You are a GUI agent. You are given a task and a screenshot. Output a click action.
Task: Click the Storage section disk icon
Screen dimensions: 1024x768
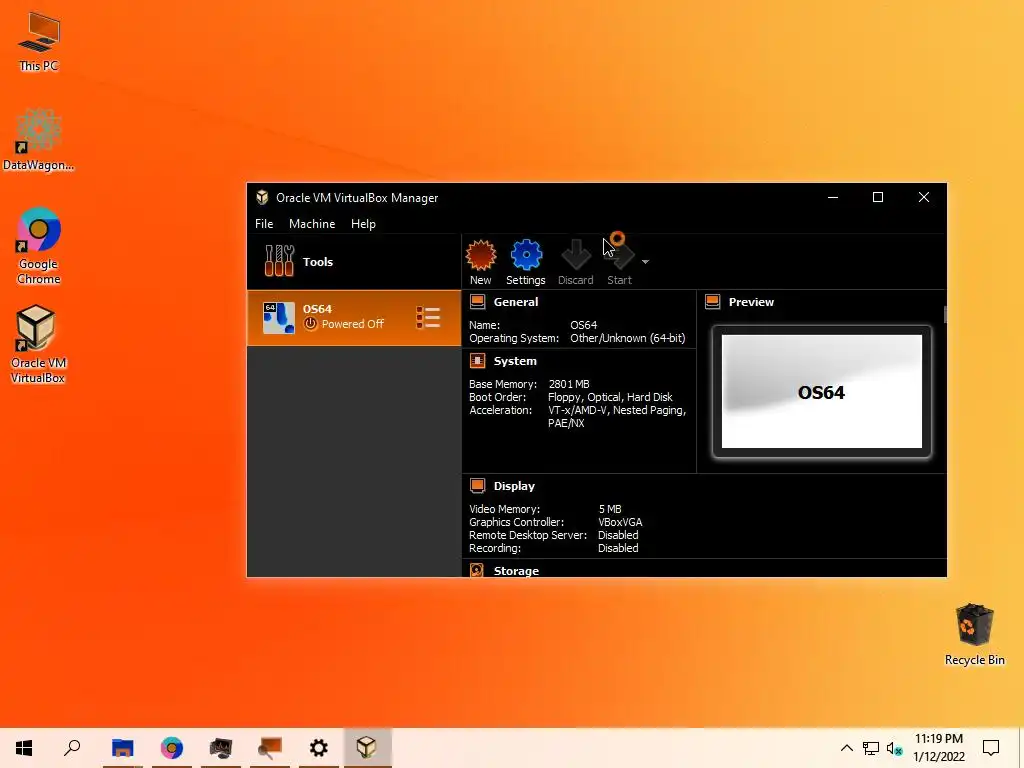pos(477,570)
